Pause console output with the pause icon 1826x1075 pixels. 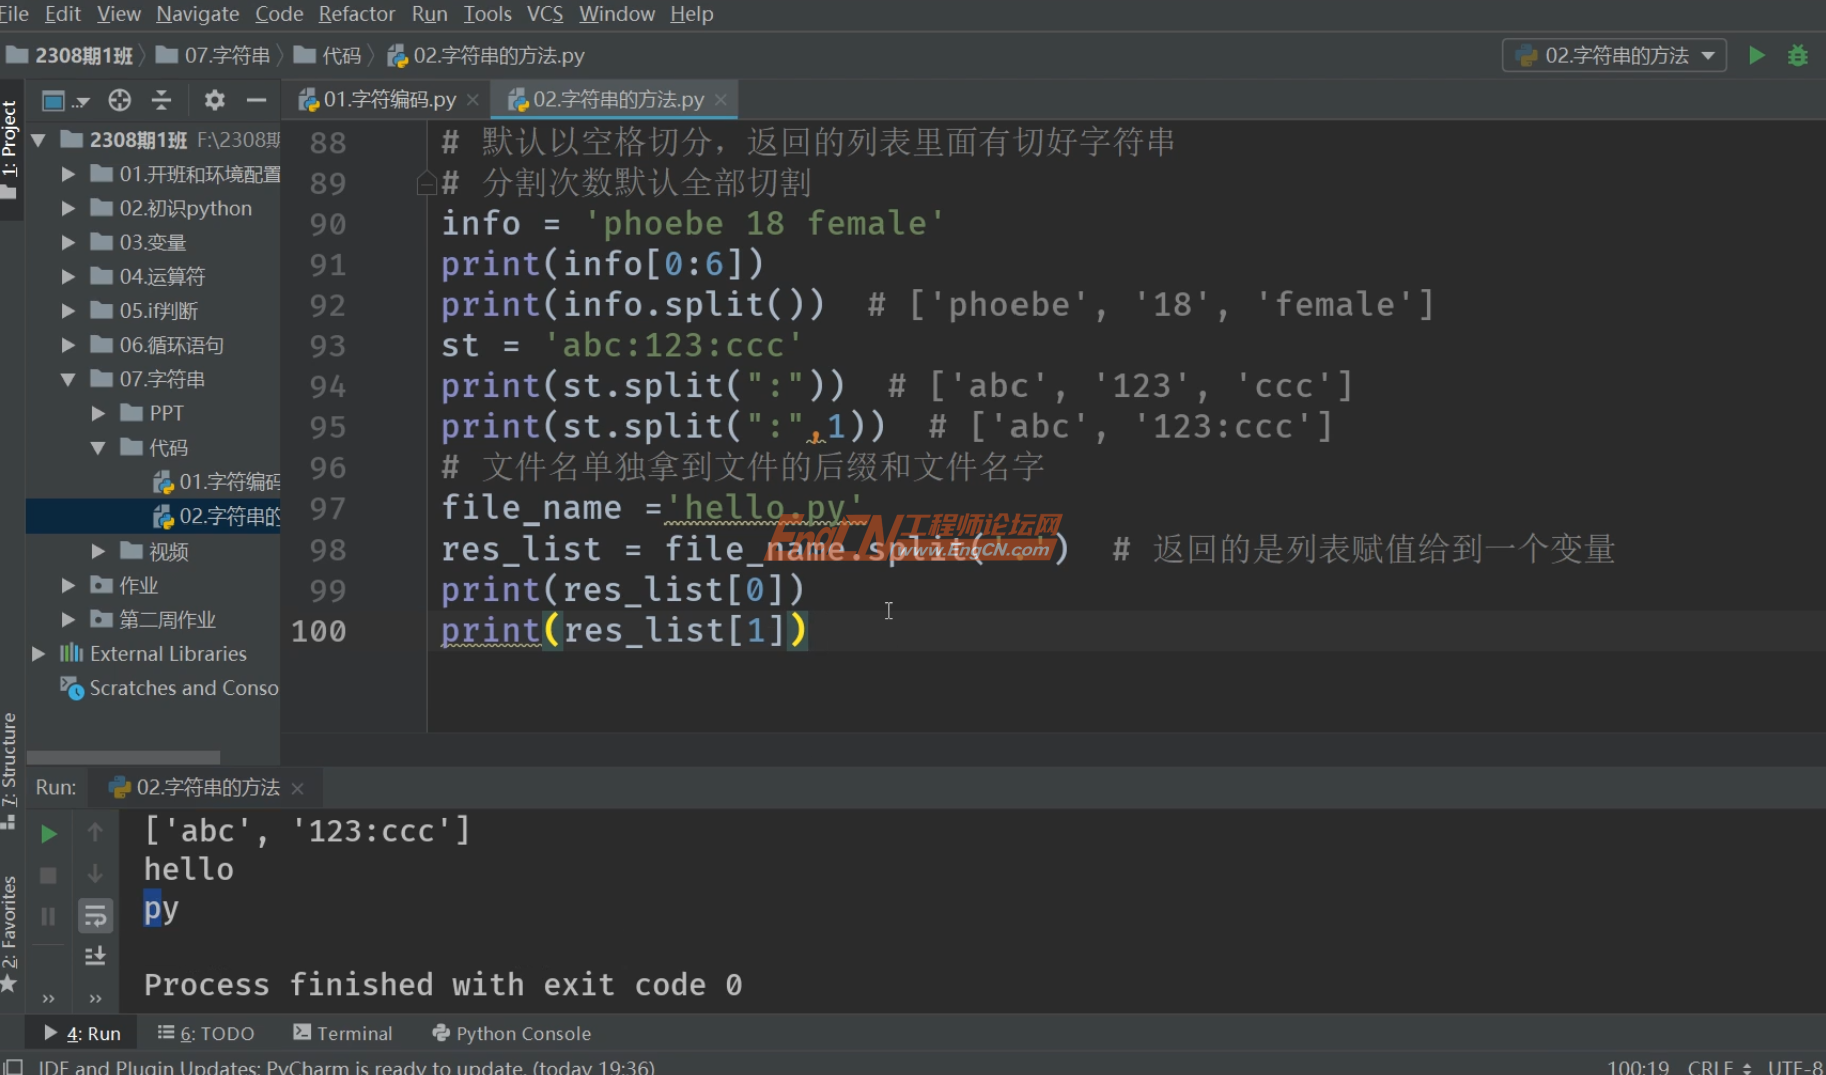47,915
